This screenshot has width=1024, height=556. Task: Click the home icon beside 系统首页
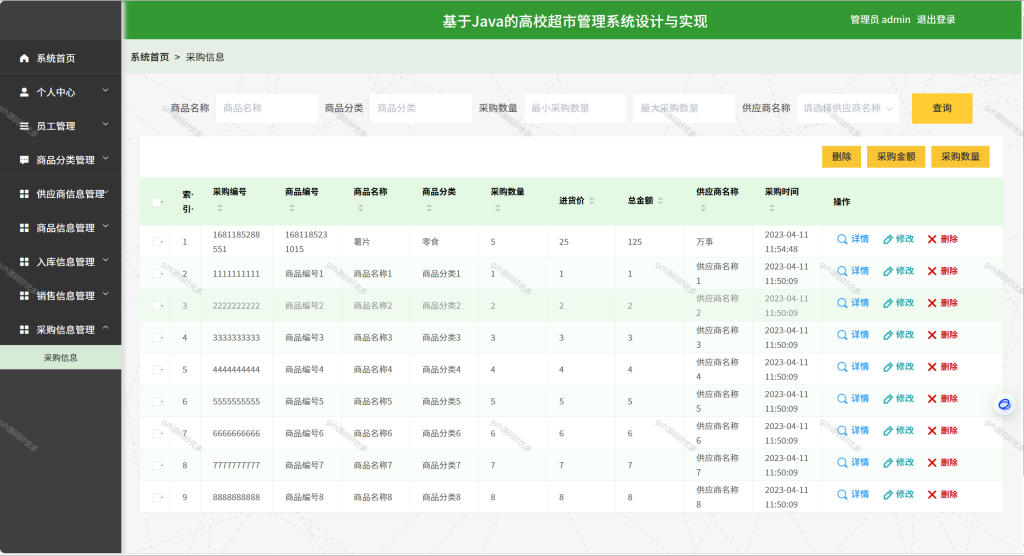[x=24, y=58]
